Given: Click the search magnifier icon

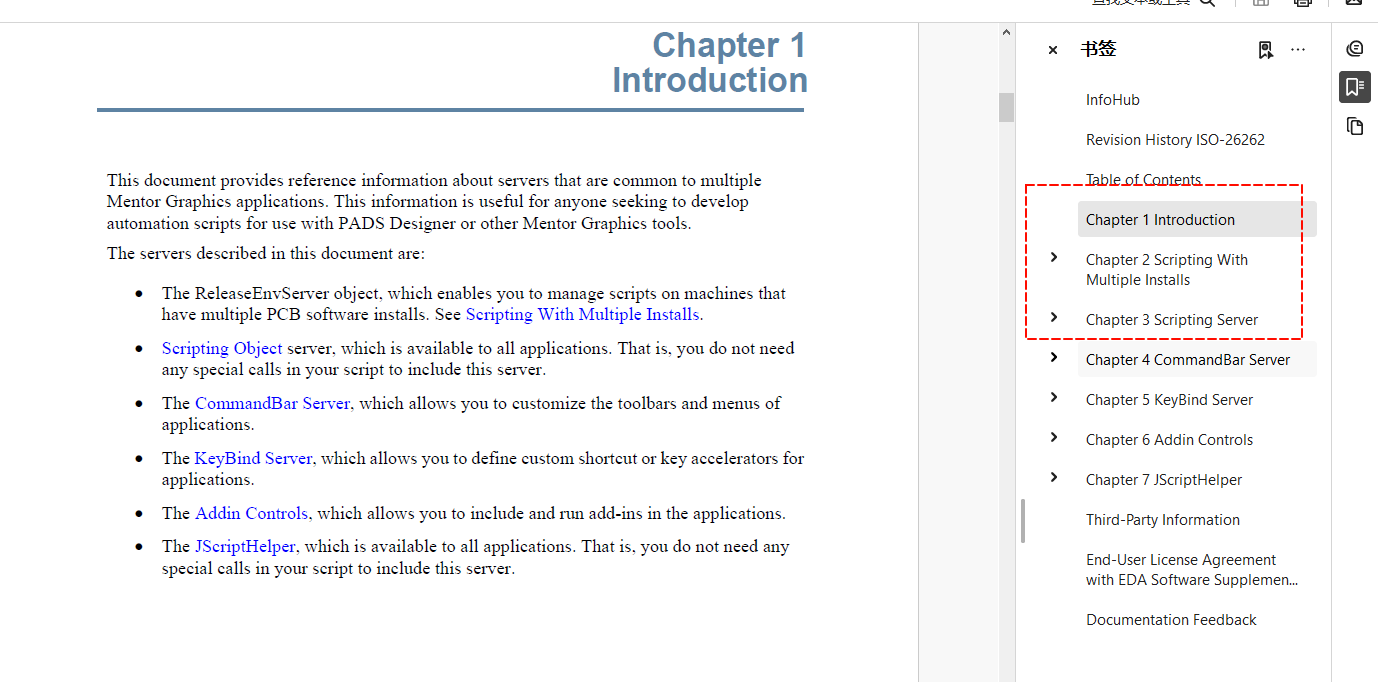Looking at the screenshot, I should (x=1207, y=3).
